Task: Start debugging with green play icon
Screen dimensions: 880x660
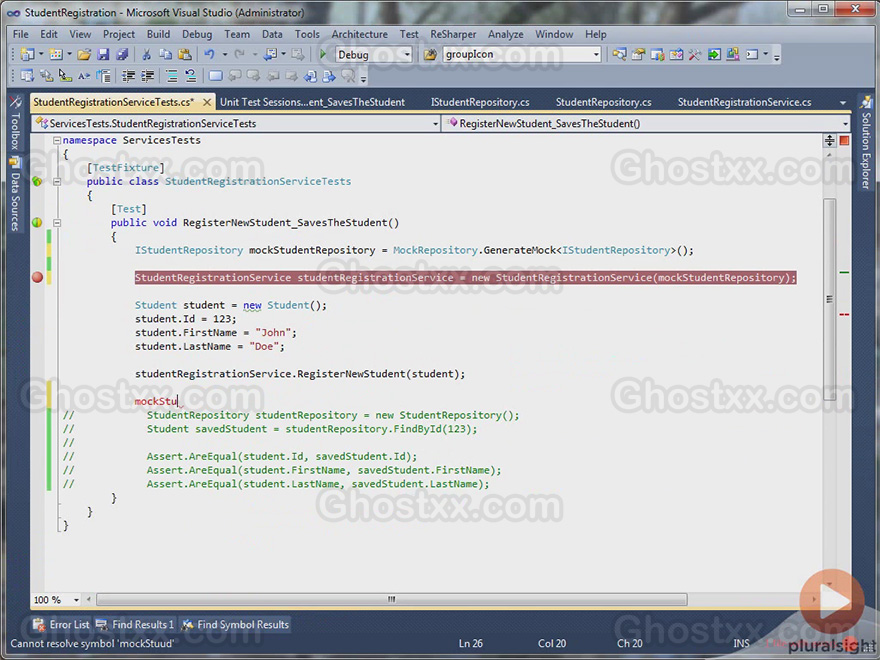Action: (323, 54)
